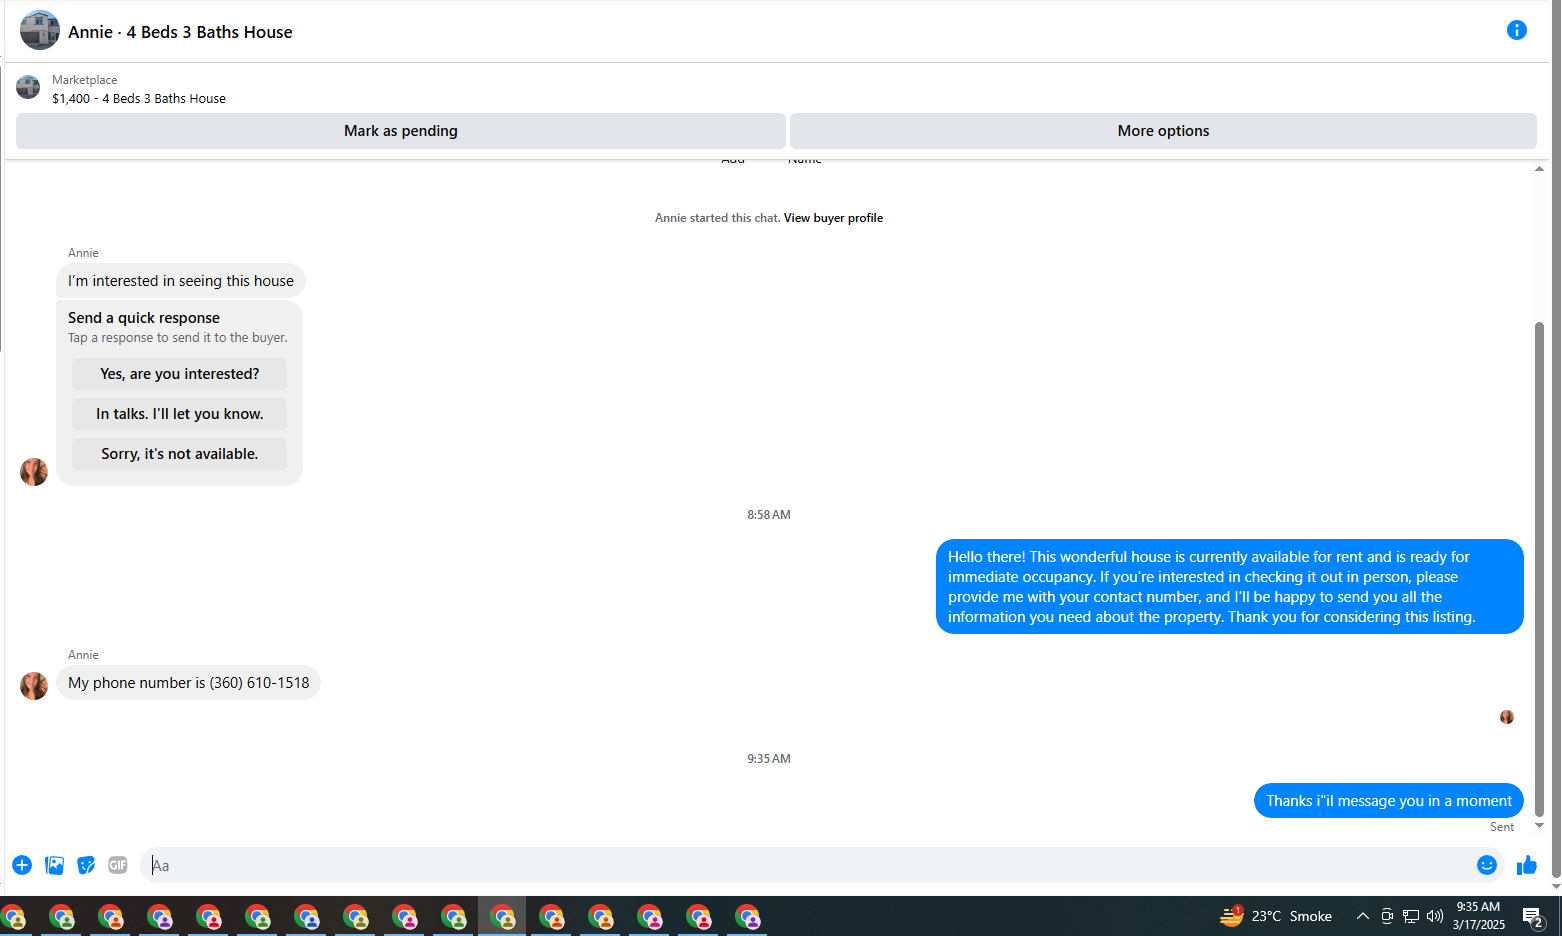Click the "Marketplace" label above the price

pos(85,80)
